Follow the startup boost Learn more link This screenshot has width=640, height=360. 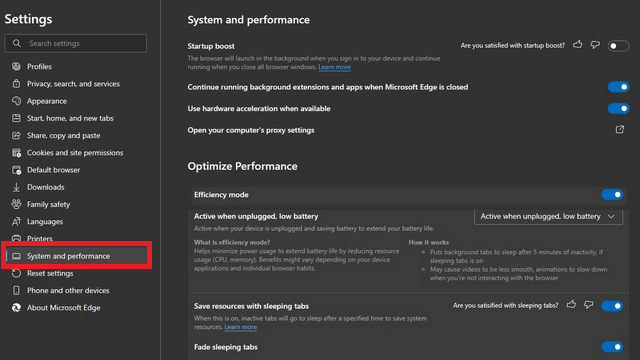(x=334, y=67)
